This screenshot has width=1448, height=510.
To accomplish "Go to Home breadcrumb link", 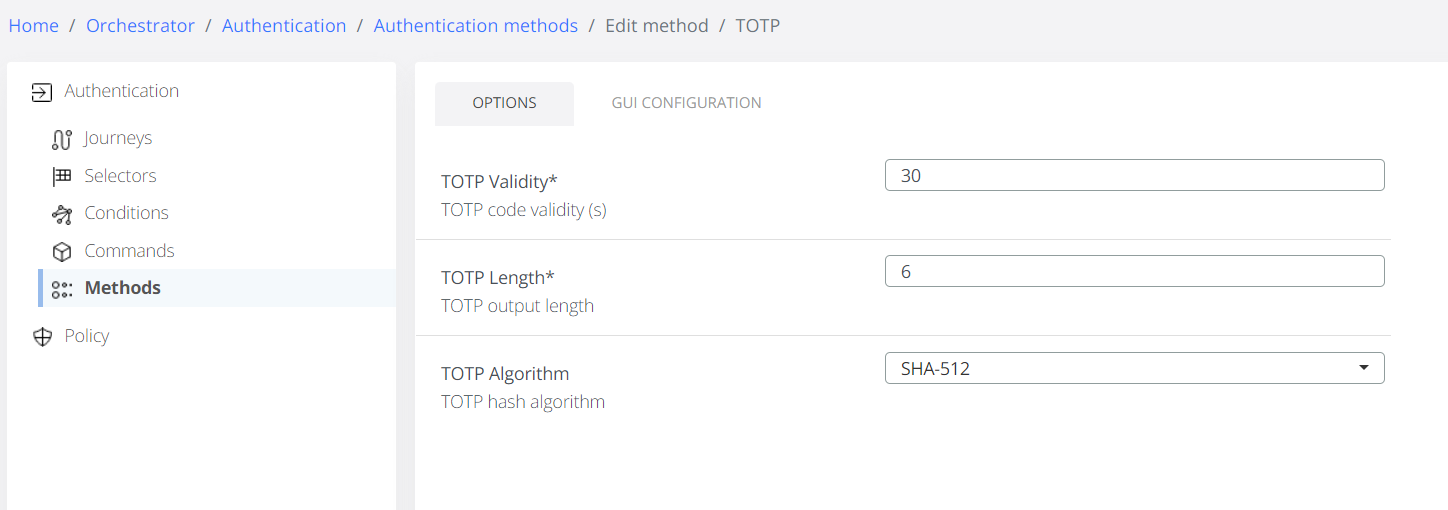I will coord(34,26).
